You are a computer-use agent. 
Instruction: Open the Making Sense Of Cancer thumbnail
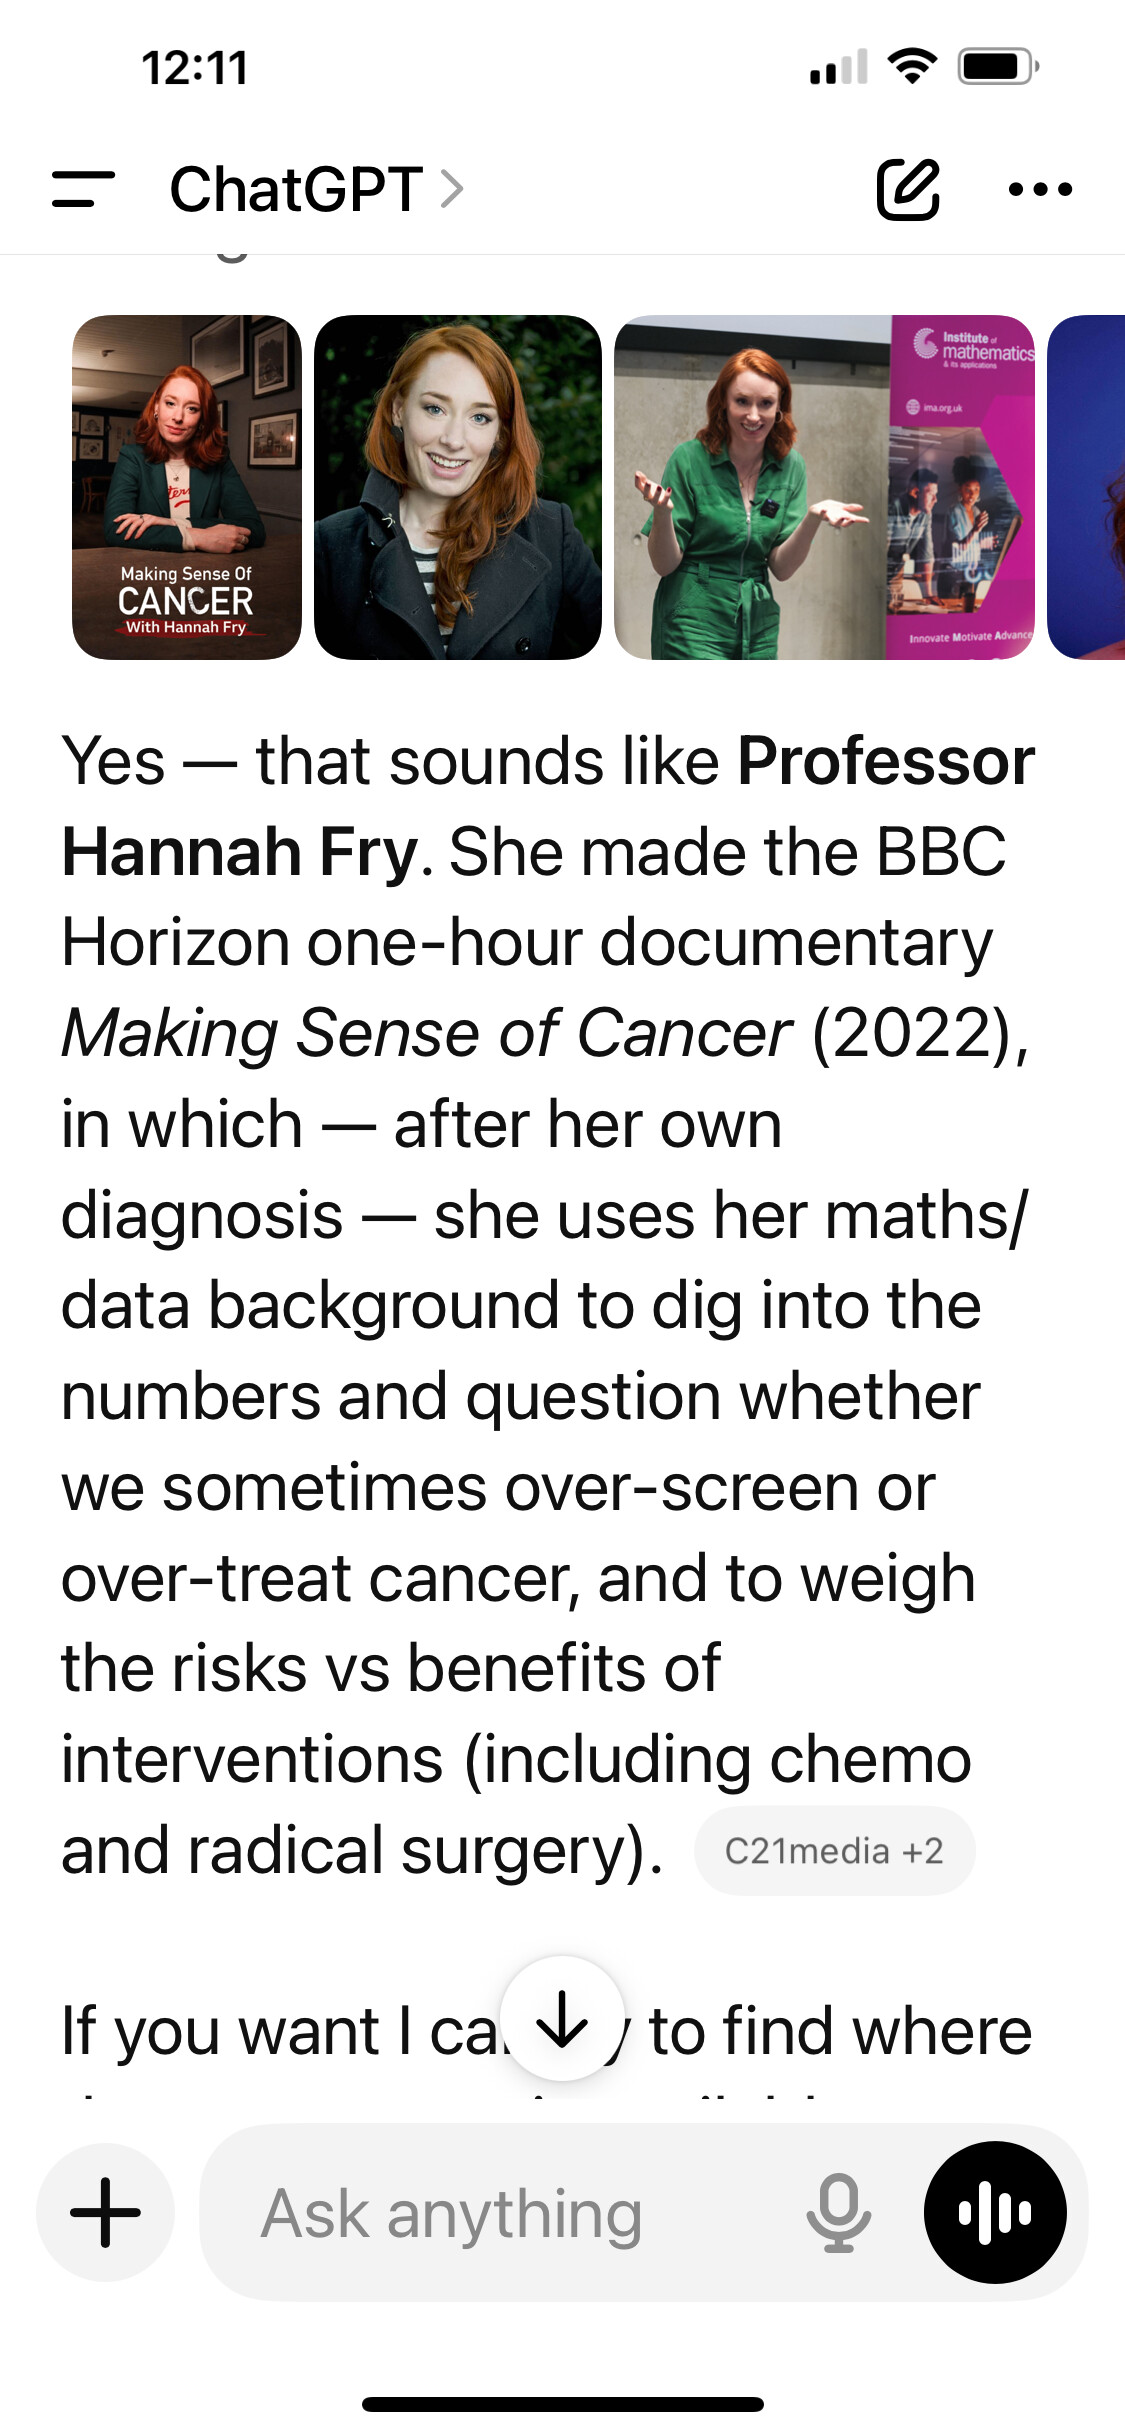pos(187,487)
